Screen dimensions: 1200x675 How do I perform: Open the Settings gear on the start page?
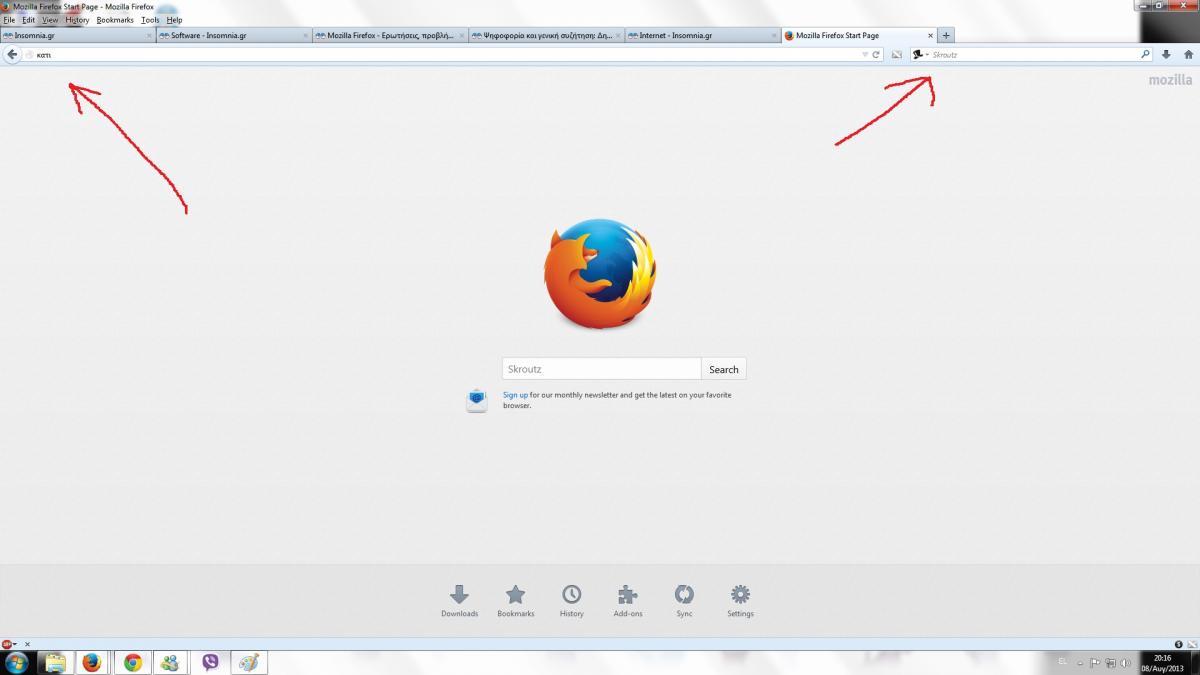740,600
